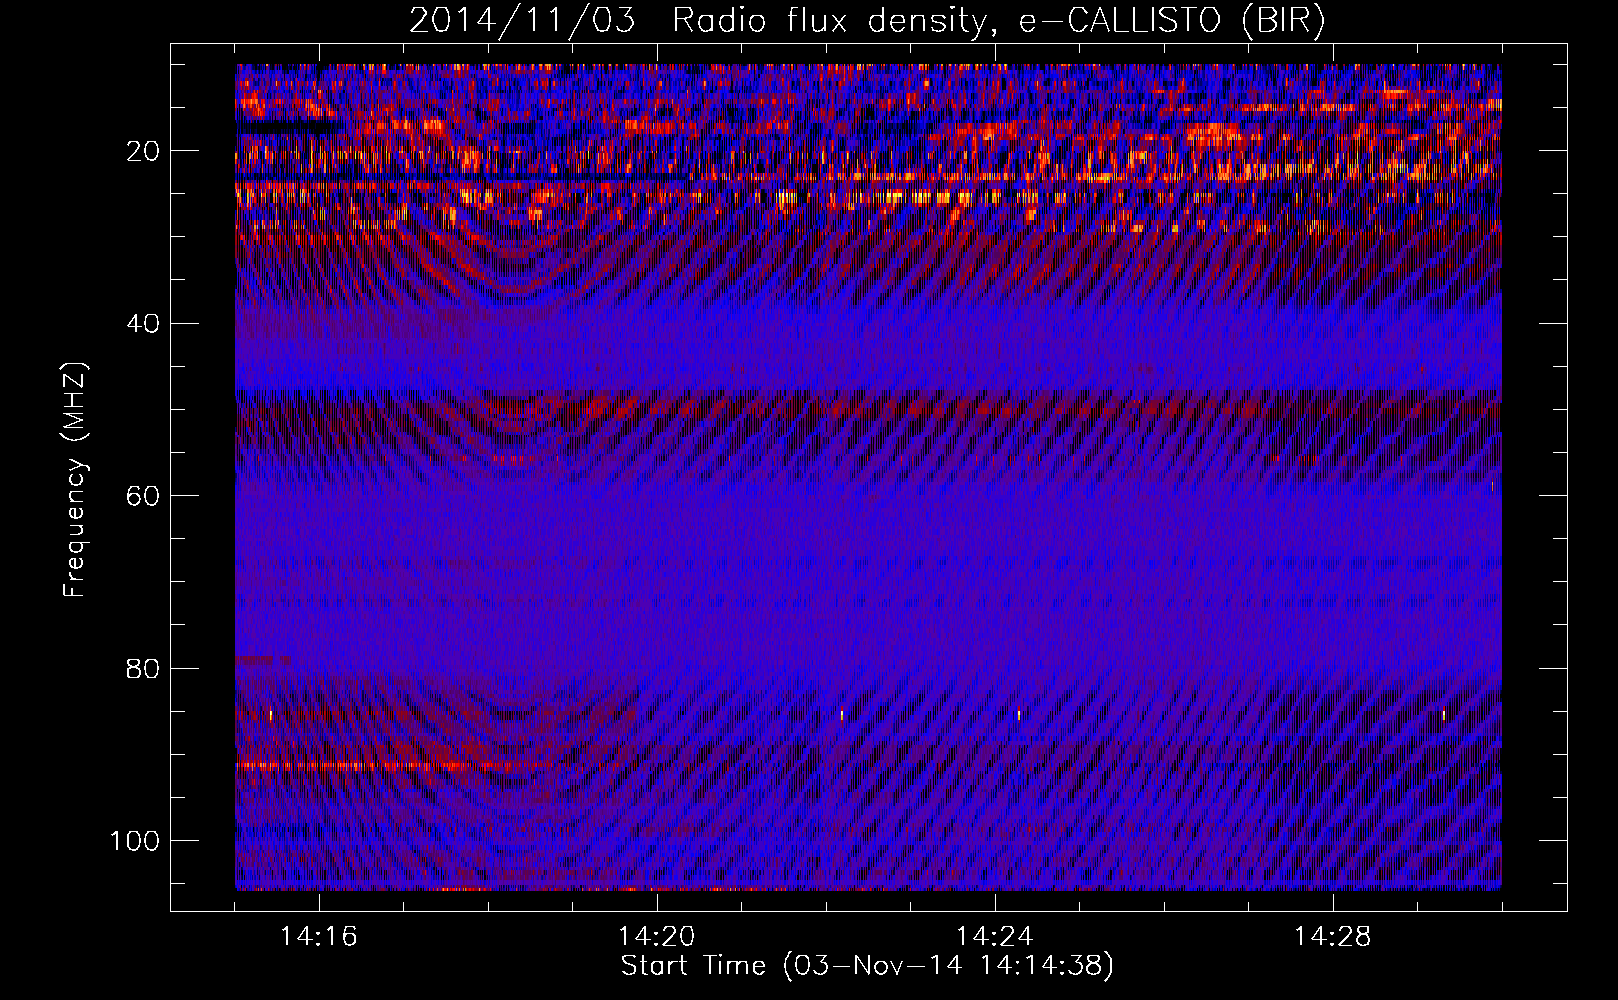The width and height of the screenshot is (1618, 1000).
Task: Click the 14:28 time tick label
Action: click(x=1333, y=937)
